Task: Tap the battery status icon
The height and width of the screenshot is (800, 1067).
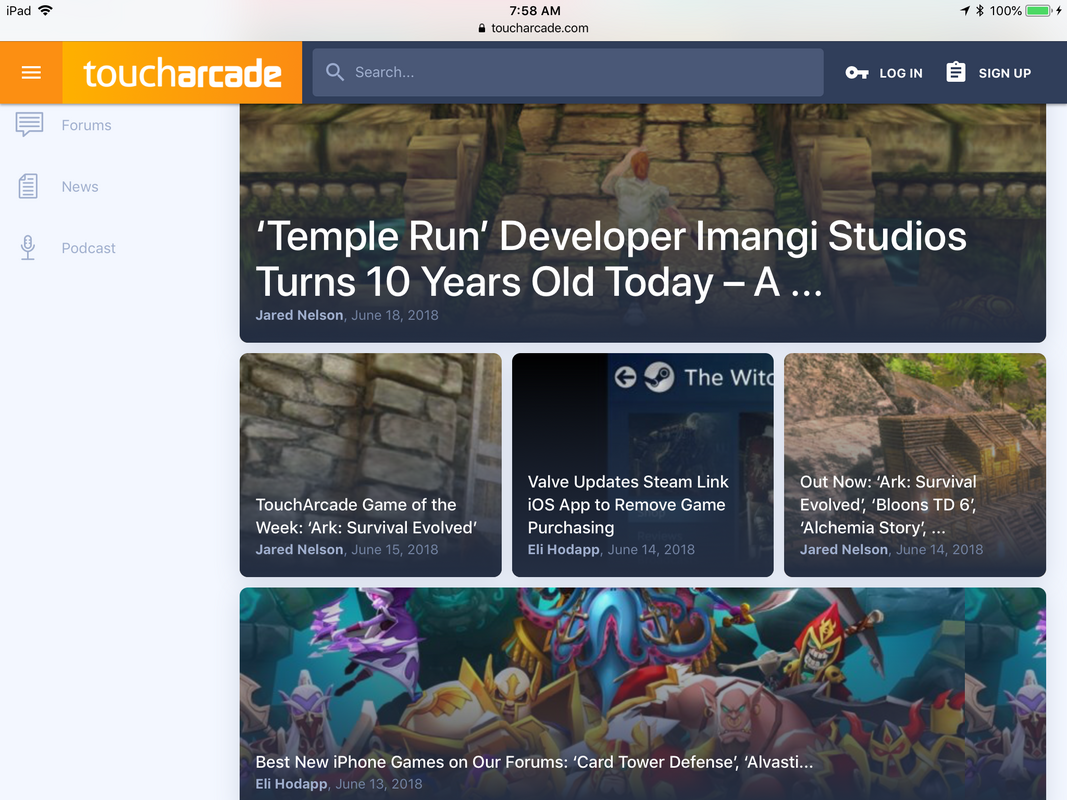Action: [1038, 10]
